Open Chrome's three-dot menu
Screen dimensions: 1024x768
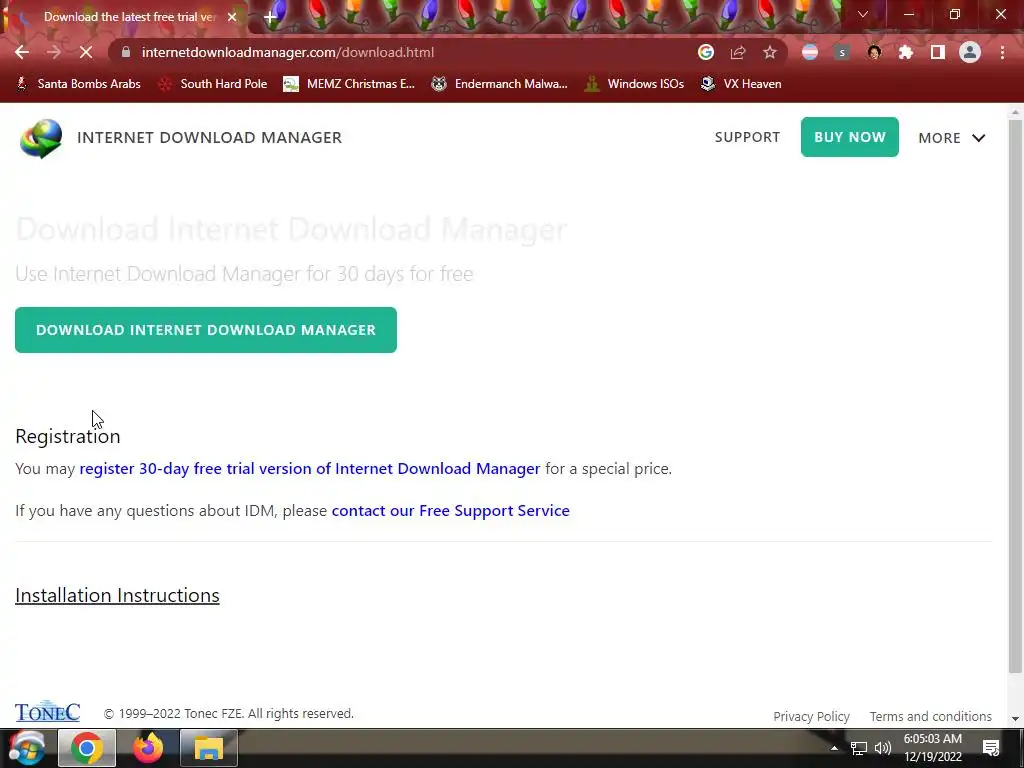point(1002,52)
